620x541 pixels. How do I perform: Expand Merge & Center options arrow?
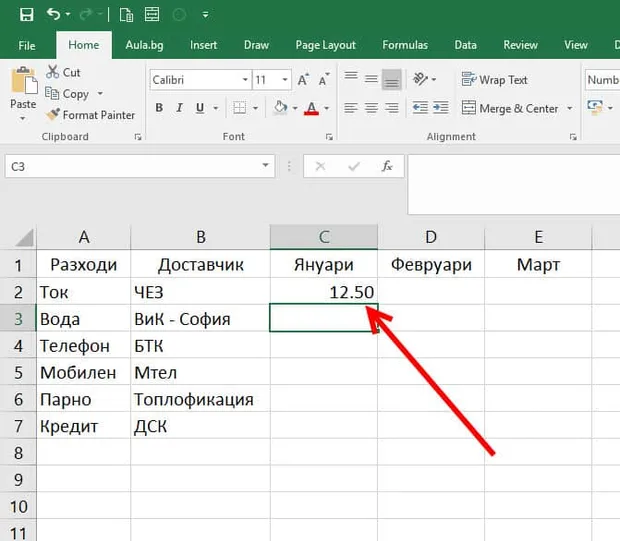[570, 108]
